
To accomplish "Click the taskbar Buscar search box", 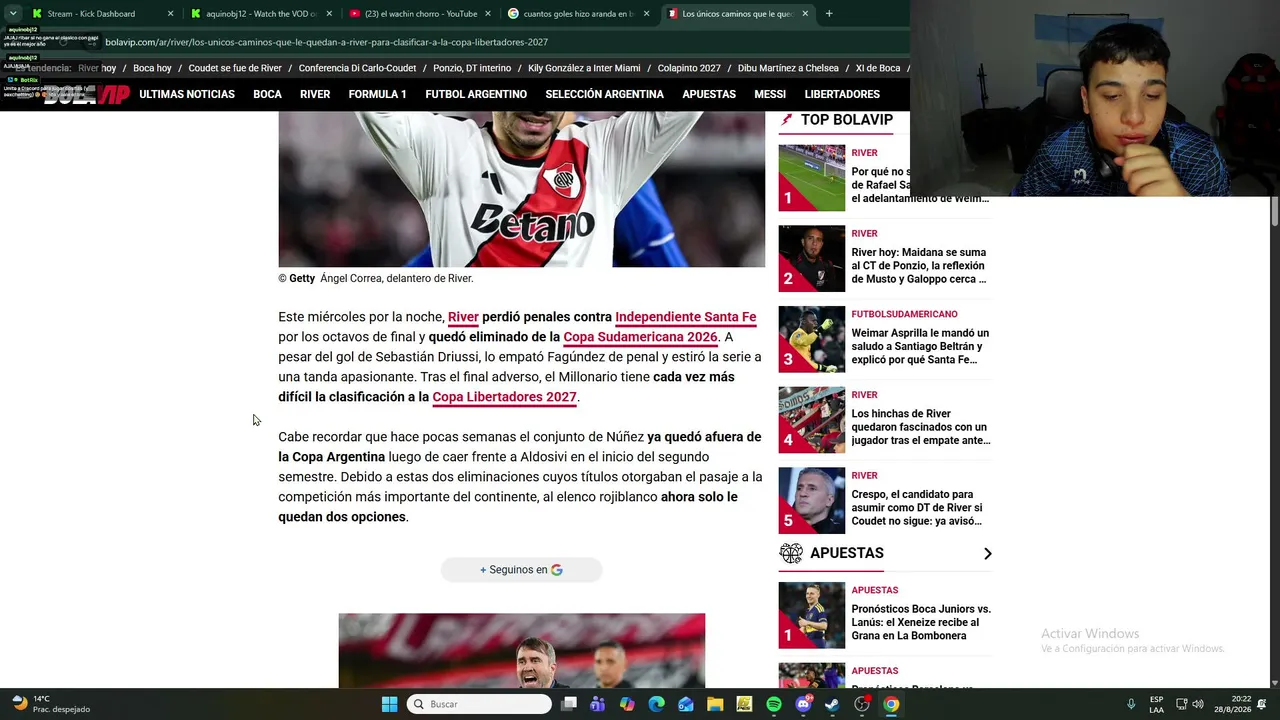I will click(x=479, y=704).
